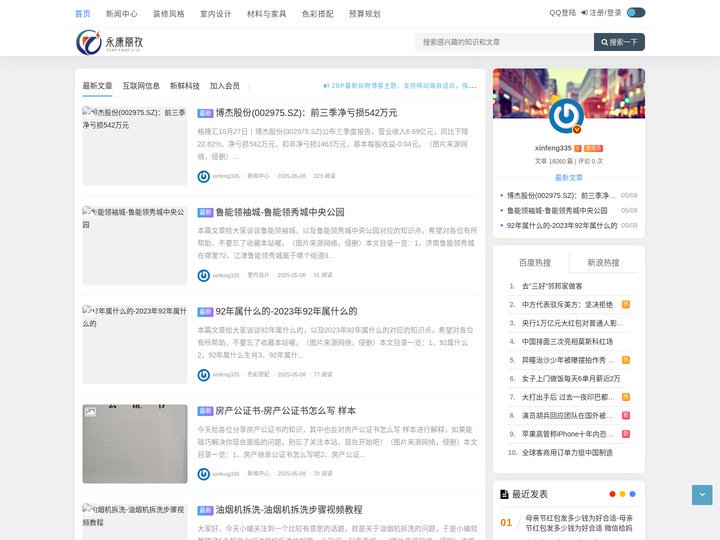Click the blue chevron-down floating button
The height and width of the screenshot is (540, 720).
pyautogui.click(x=702, y=495)
